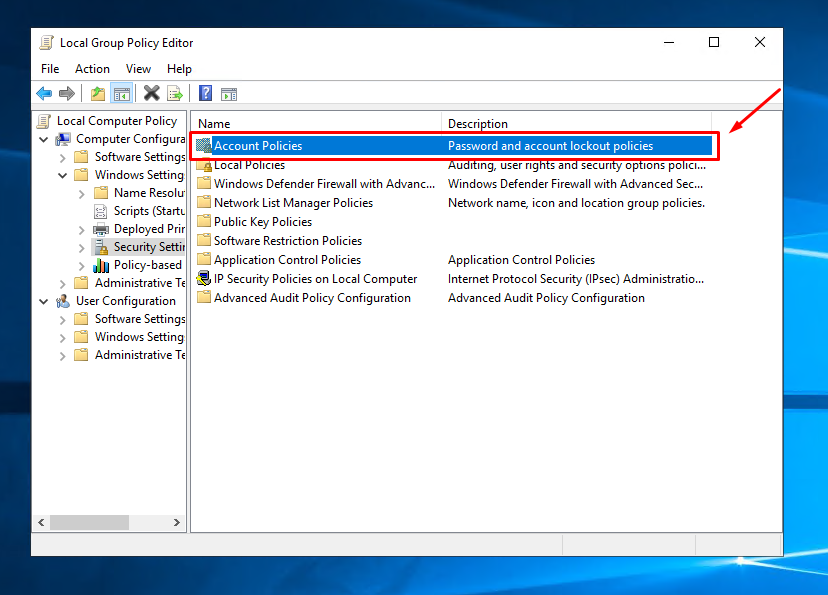828x595 pixels.
Task: Click the Account Policies folder icon
Action: point(203,146)
